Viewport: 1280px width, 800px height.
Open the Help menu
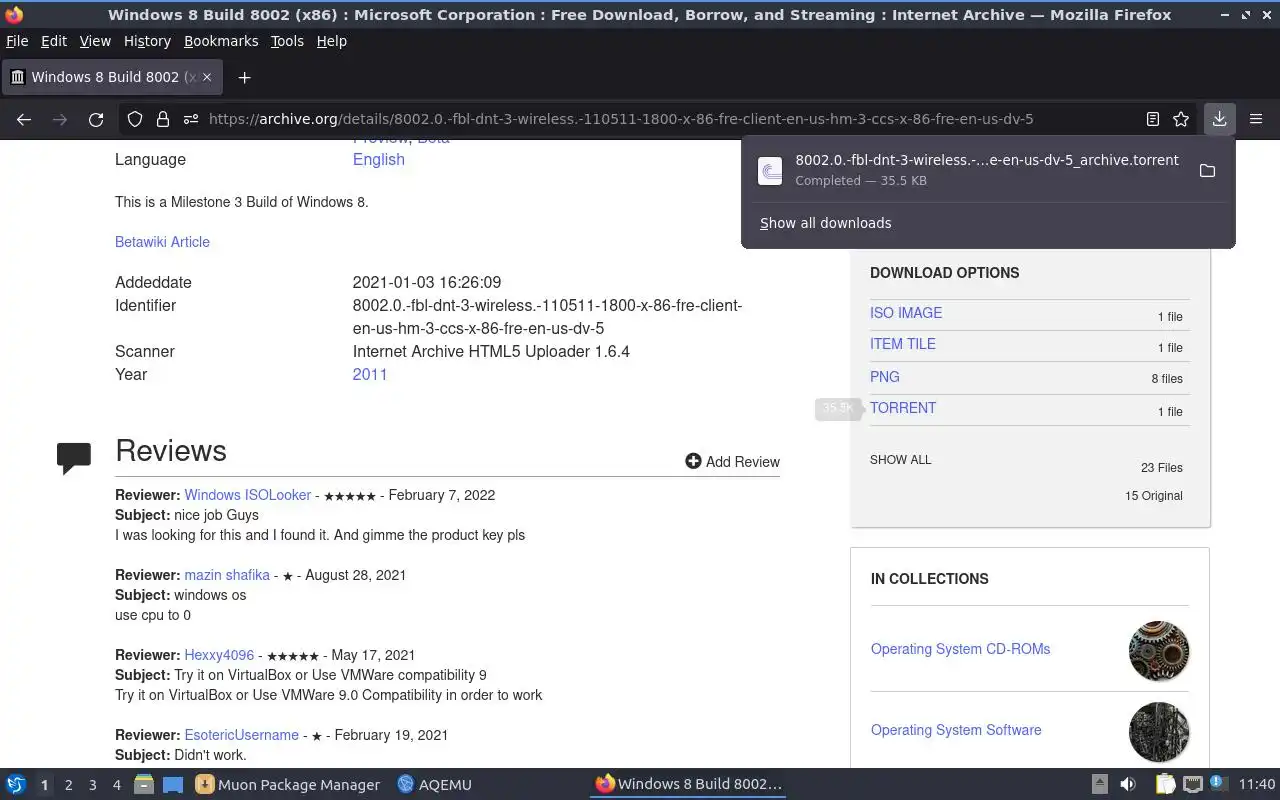tap(331, 41)
